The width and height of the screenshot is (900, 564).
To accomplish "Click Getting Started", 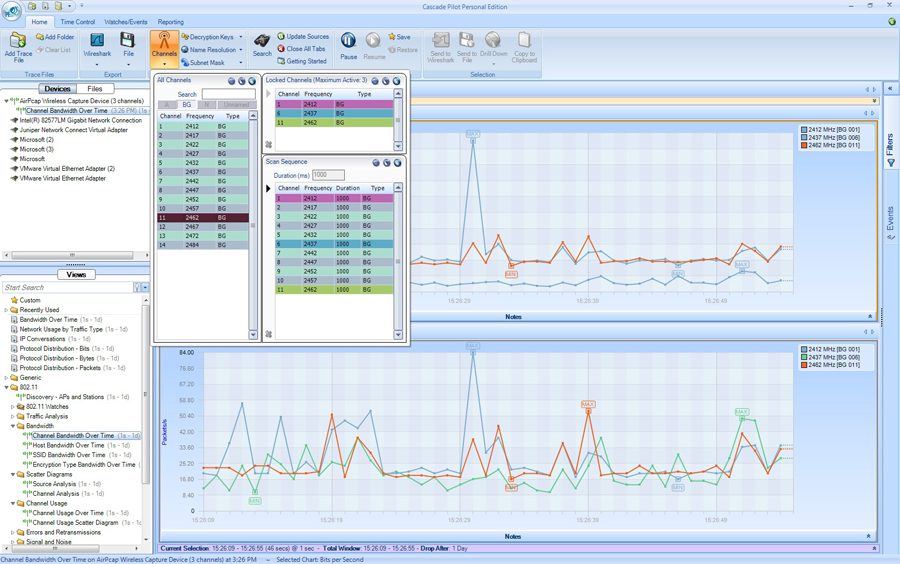I will [302, 61].
